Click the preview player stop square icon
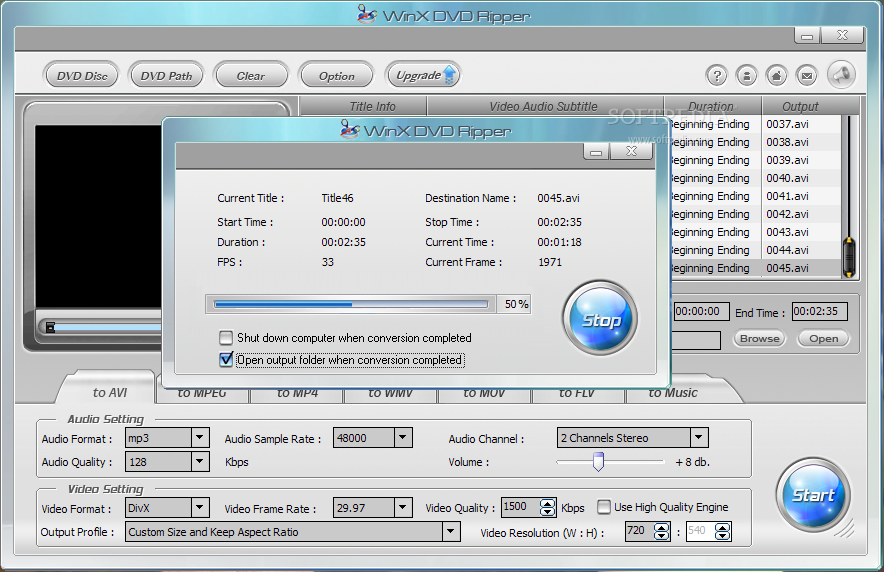Screen dimensions: 884x572 [x=50, y=327]
